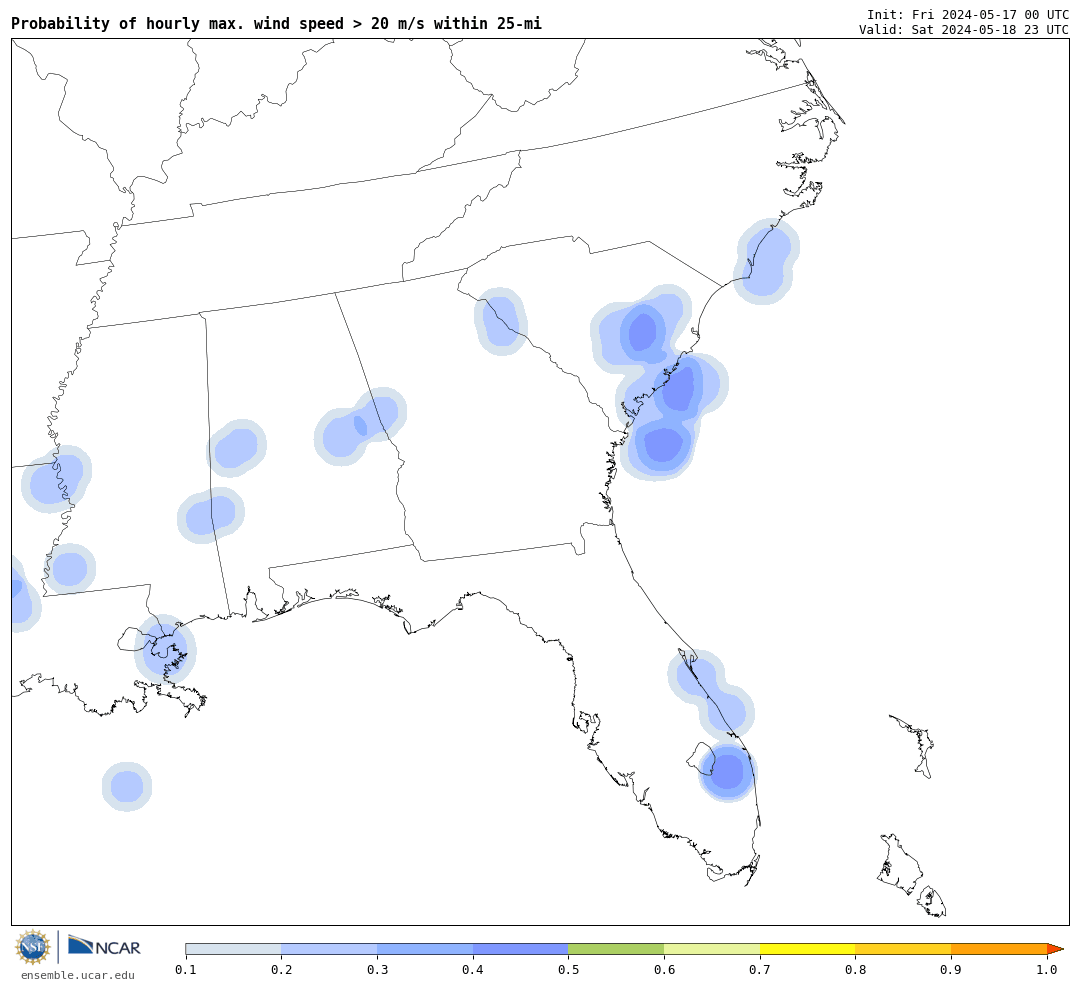This screenshot has height=988, width=1080.
Task: Click the 0.2–0.3 light blue colorbar segment
Action: 329,949
